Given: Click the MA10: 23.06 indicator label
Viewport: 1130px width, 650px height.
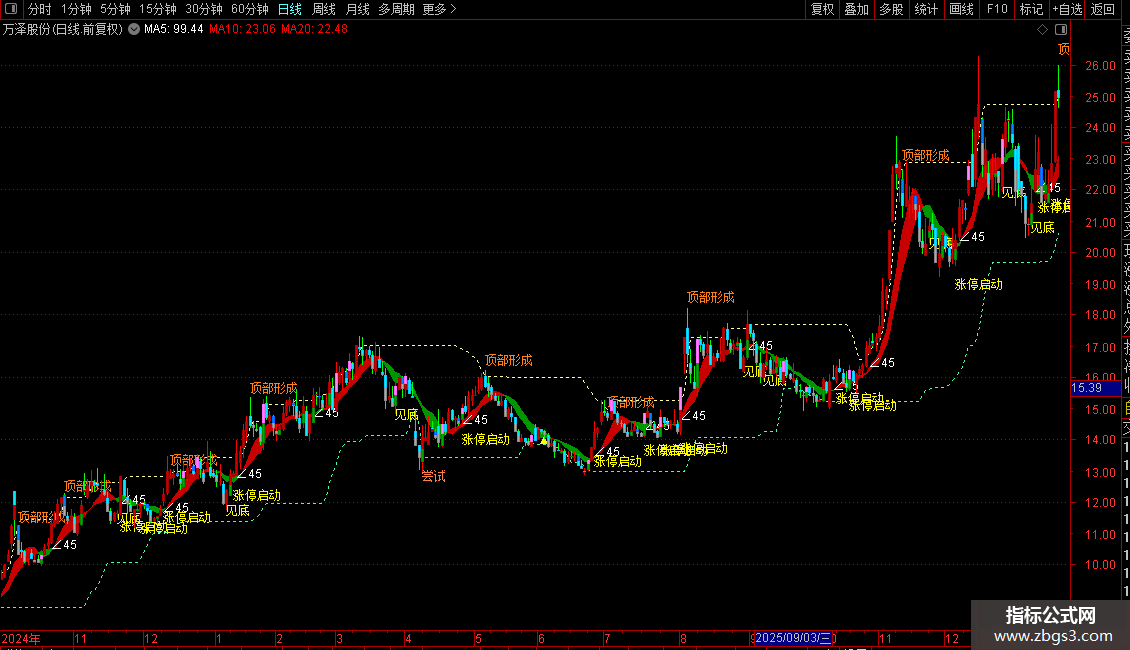Looking at the screenshot, I should click(242, 30).
